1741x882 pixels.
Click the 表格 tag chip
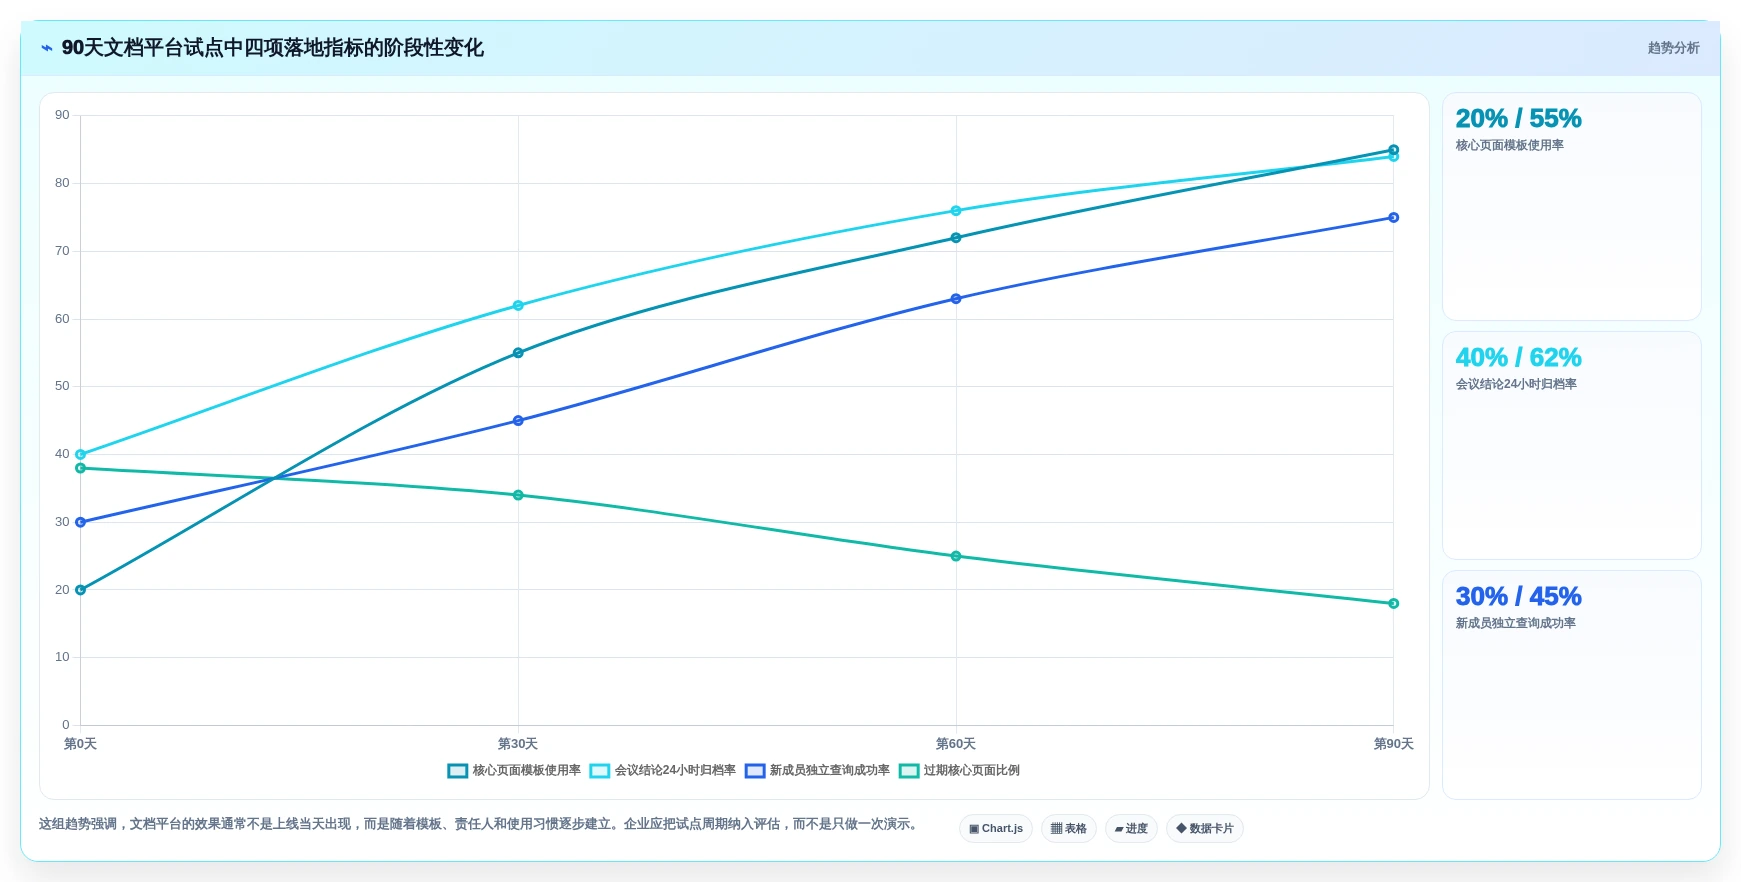(1069, 829)
